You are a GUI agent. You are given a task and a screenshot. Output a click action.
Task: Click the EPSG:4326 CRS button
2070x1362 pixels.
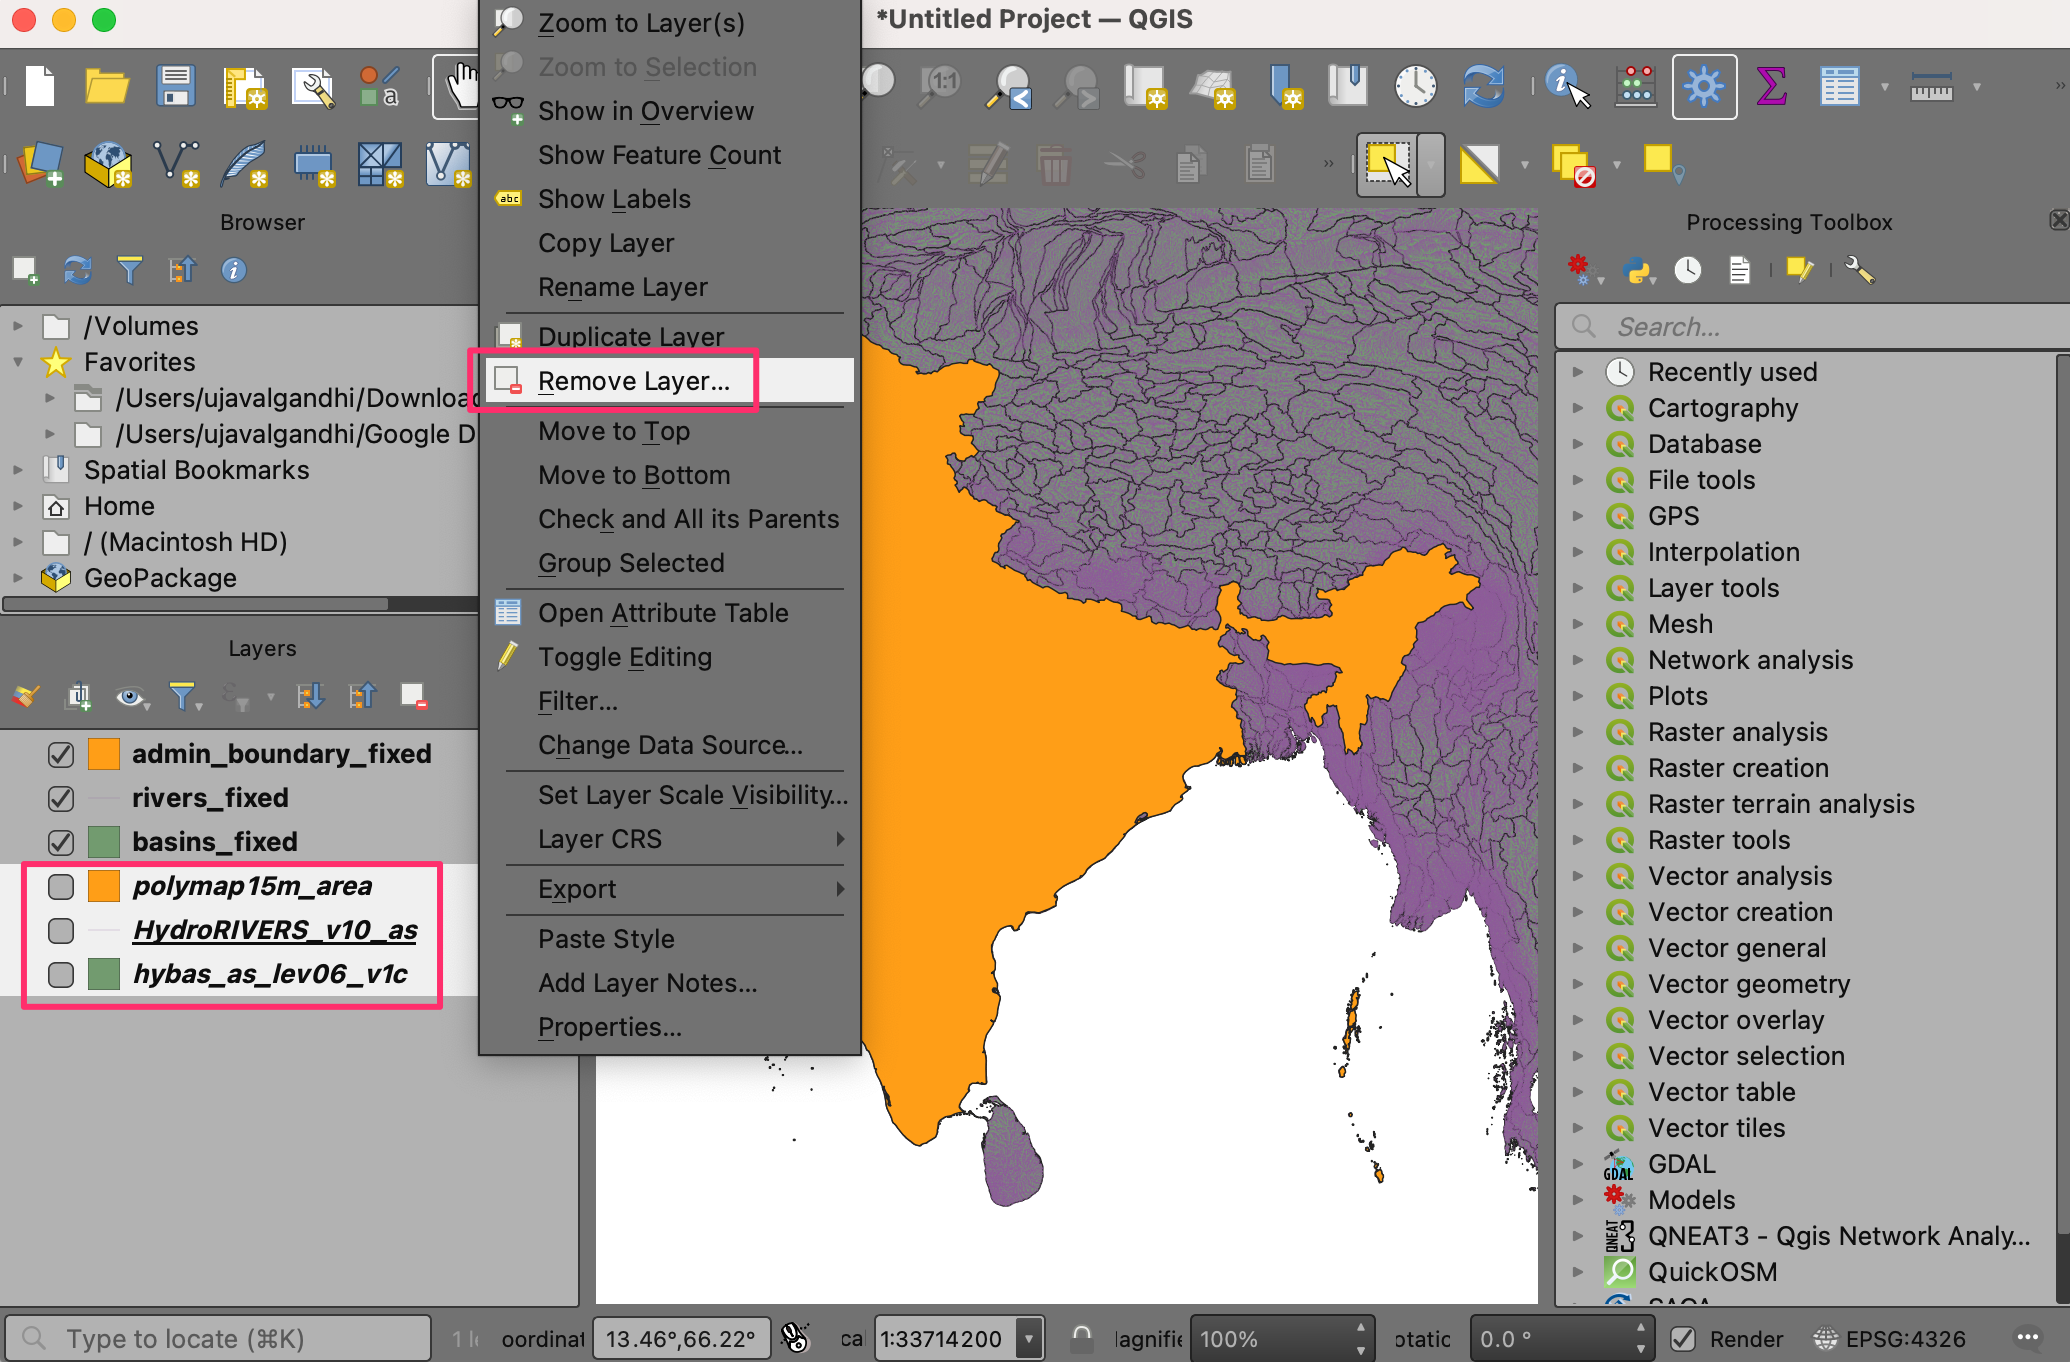[x=1890, y=1338]
